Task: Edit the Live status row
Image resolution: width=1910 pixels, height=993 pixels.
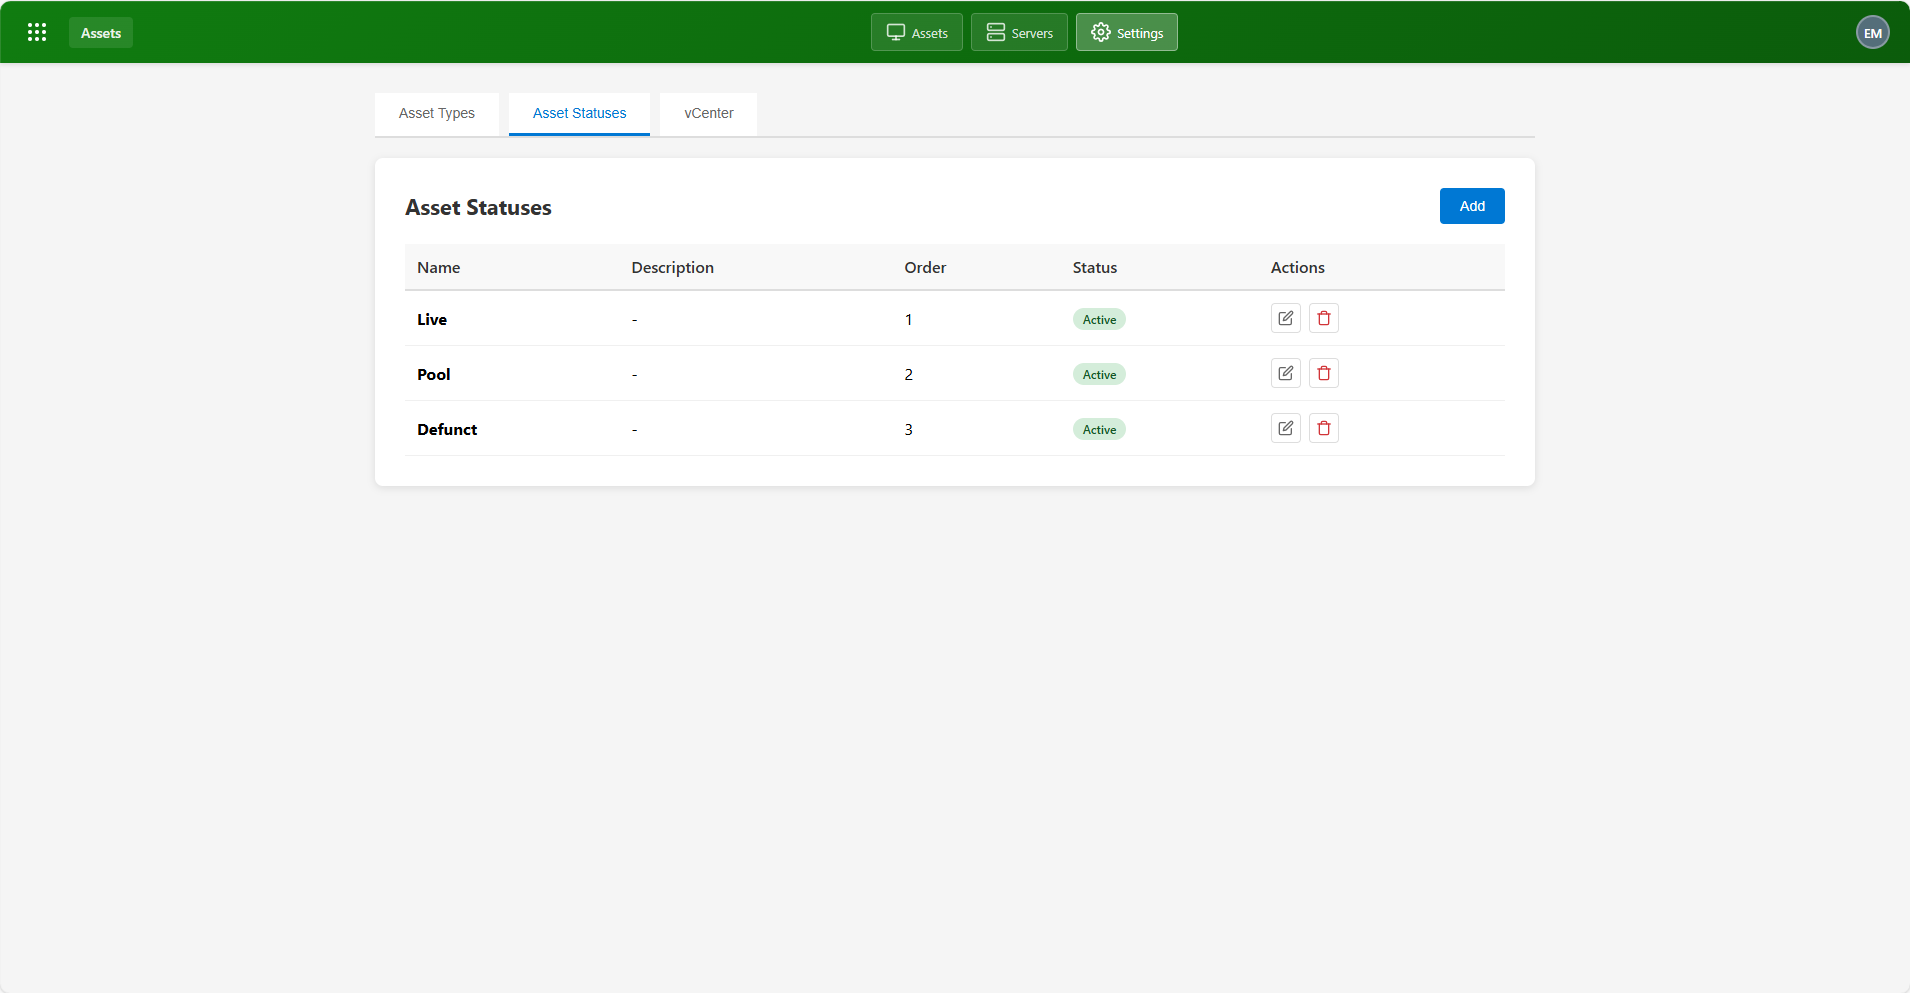Action: (x=1286, y=318)
